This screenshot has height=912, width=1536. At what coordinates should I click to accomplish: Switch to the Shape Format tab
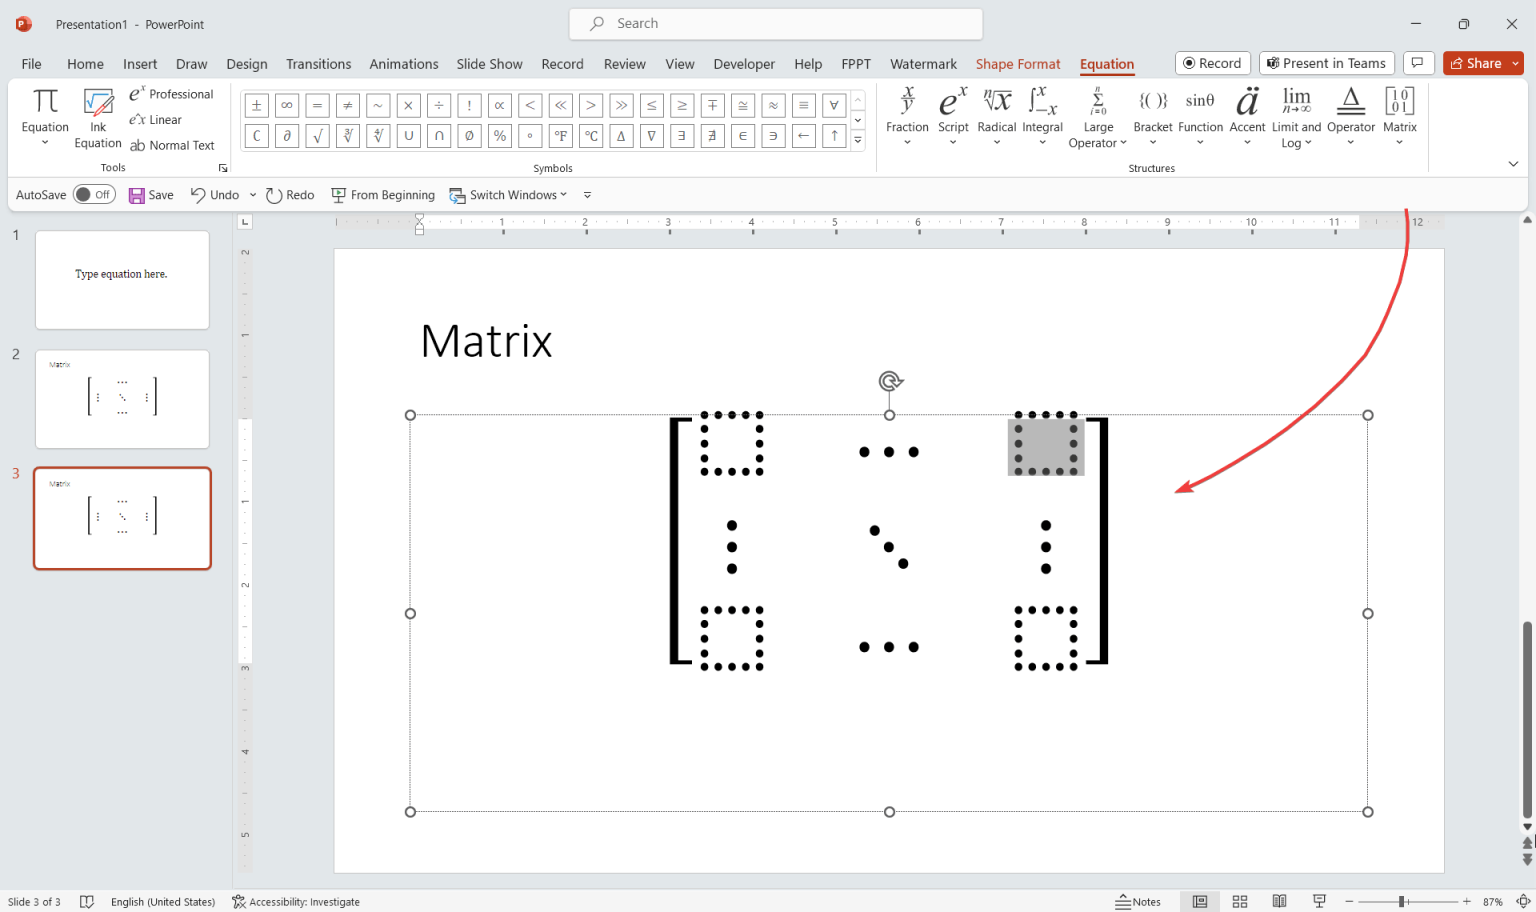(1018, 63)
